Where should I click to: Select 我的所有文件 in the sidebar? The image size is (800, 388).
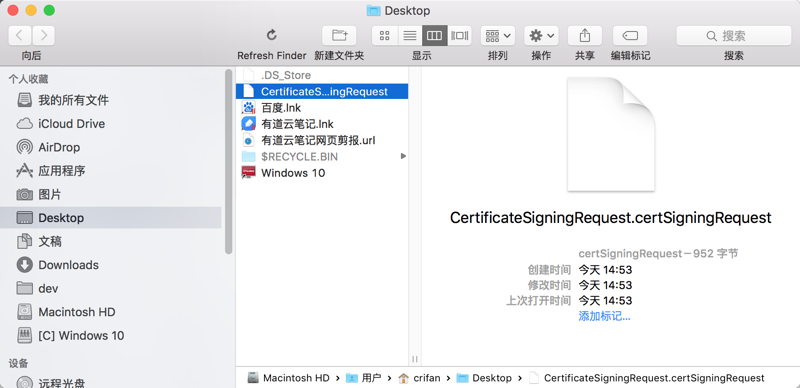111,100
